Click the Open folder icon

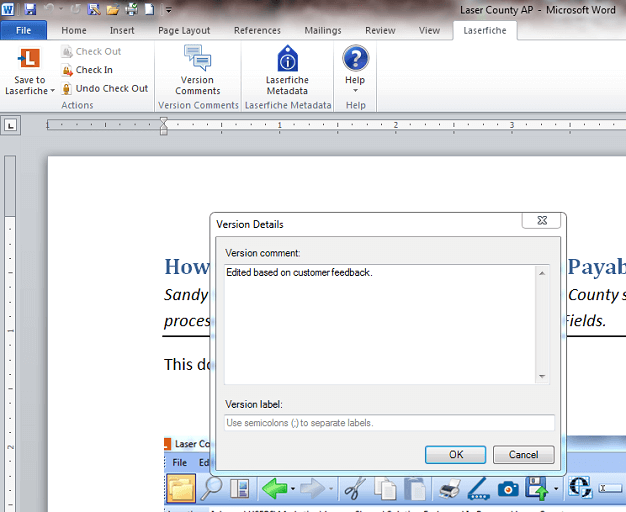tap(113, 9)
